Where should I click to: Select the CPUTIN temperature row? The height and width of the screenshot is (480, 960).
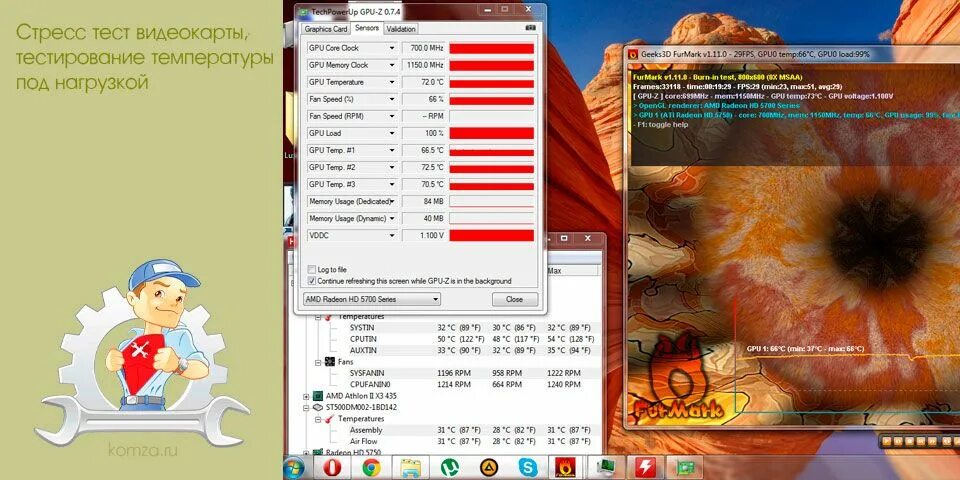471,339
